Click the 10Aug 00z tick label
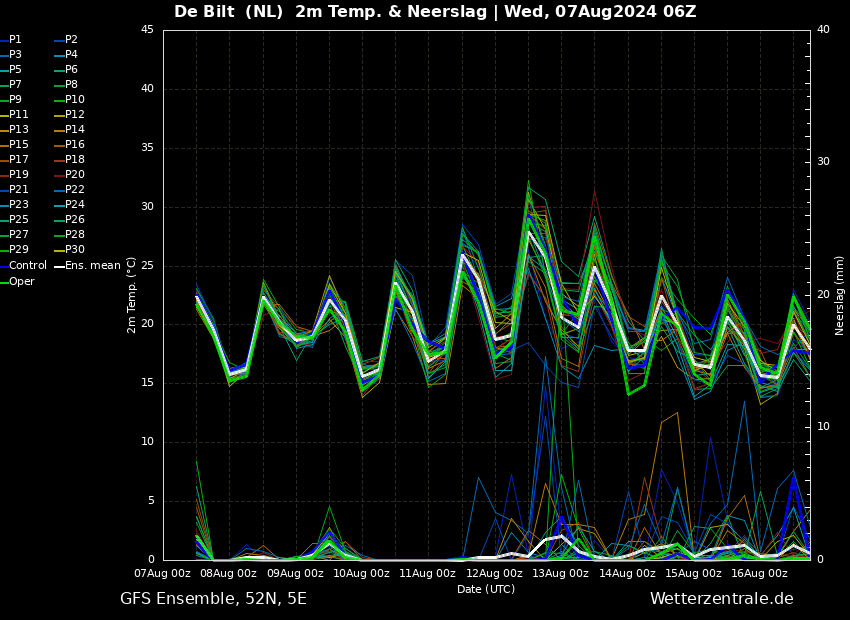850x620 pixels. point(362,573)
